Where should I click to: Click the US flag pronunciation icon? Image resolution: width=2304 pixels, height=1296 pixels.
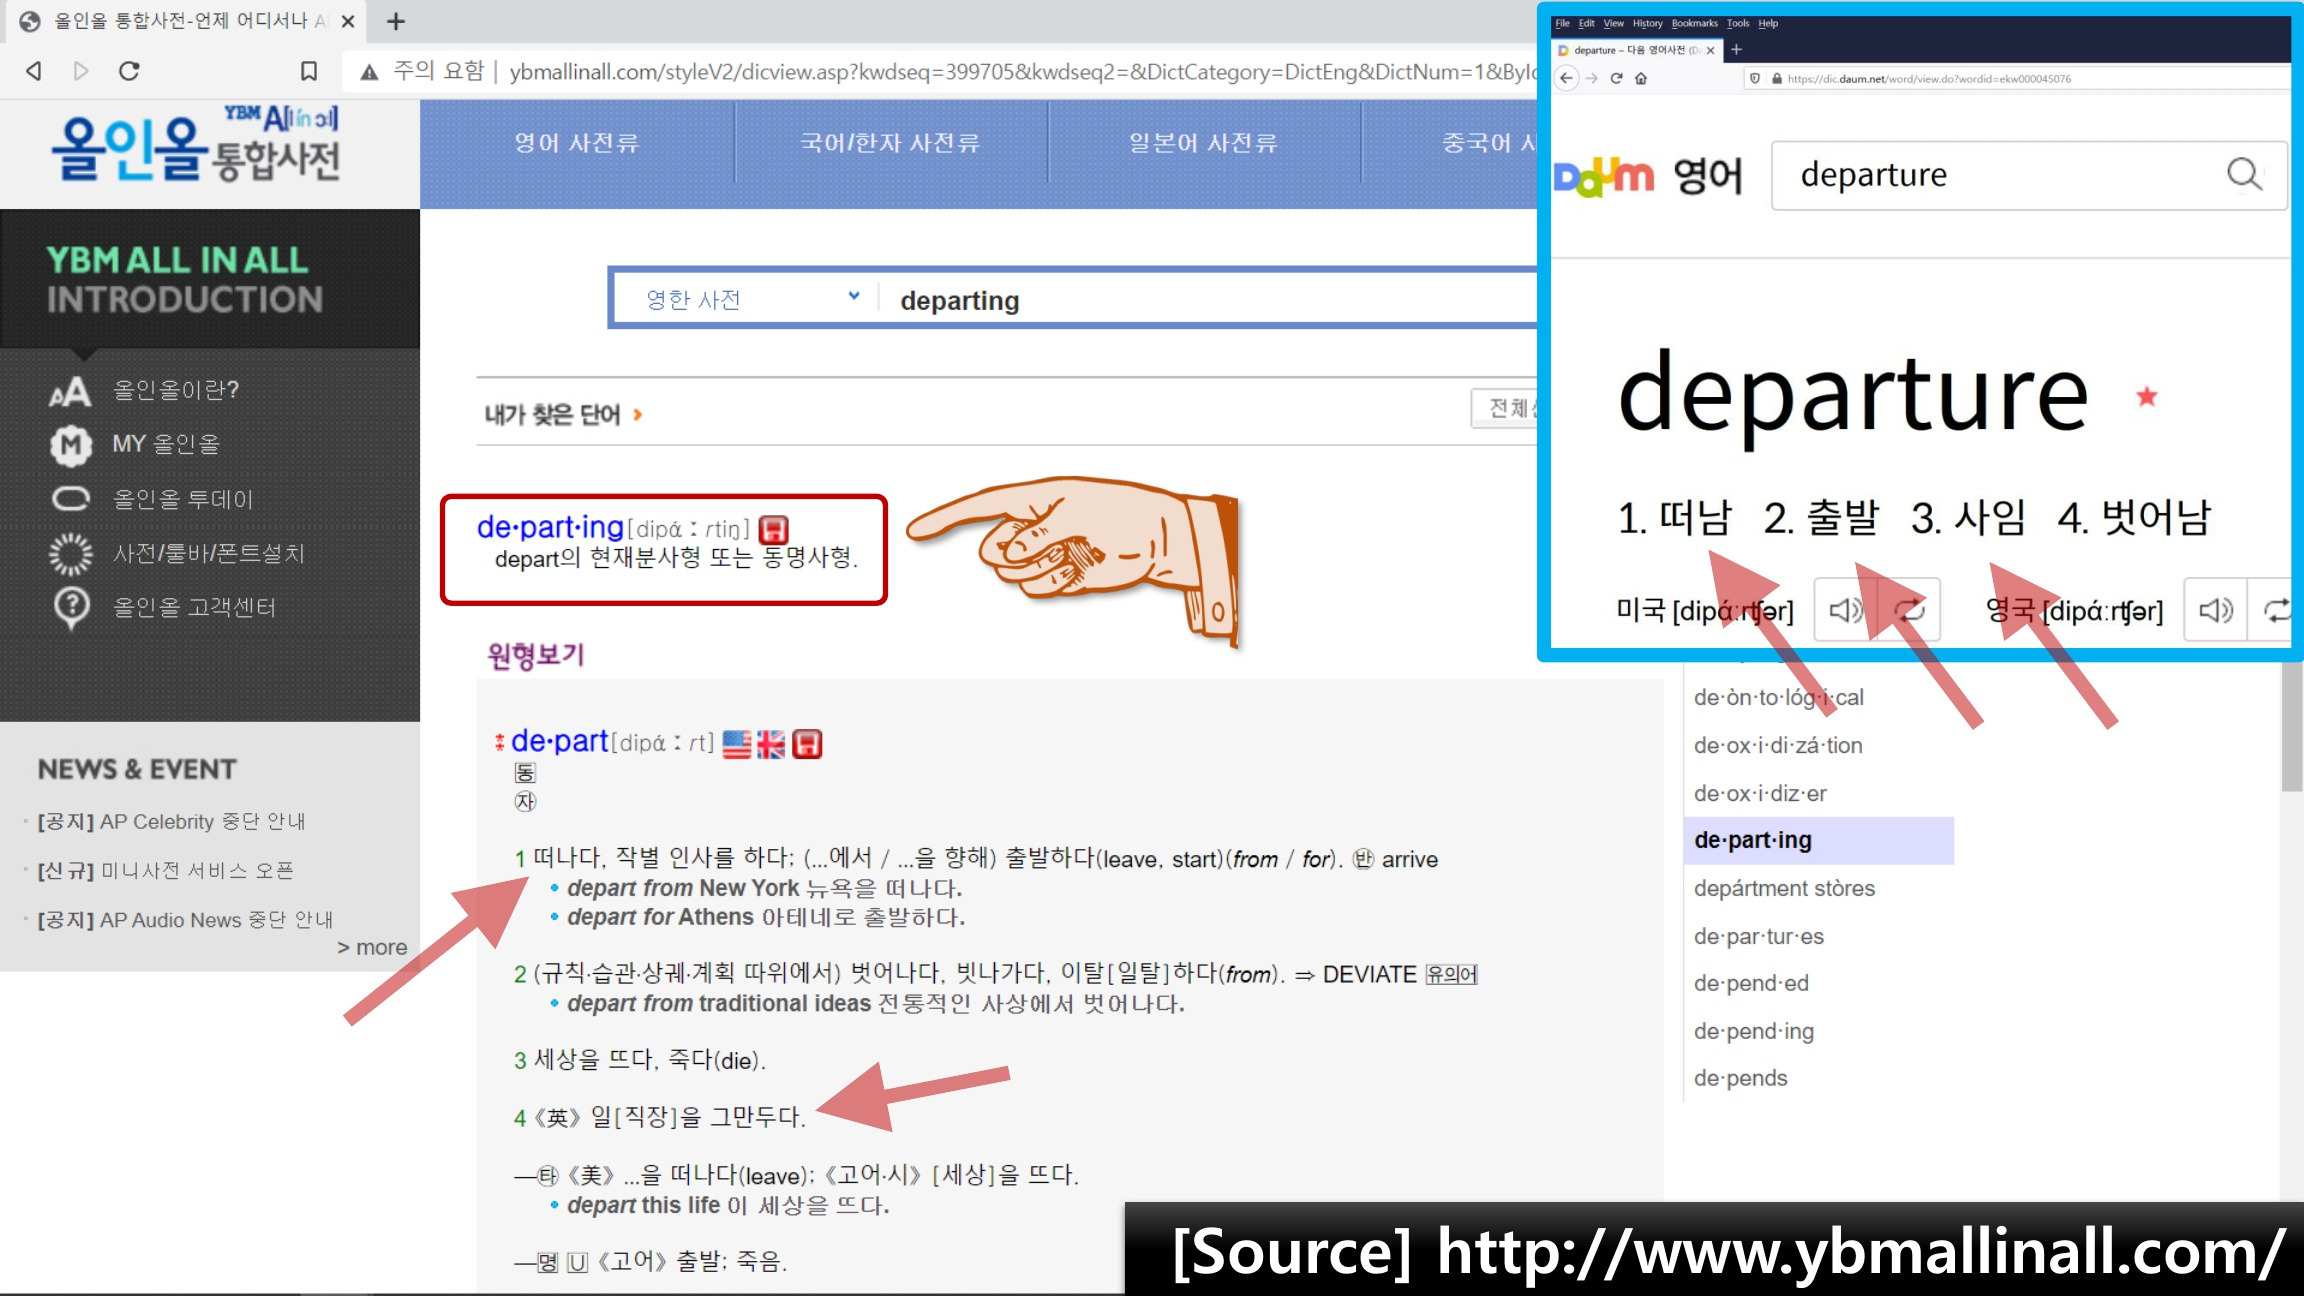(737, 744)
